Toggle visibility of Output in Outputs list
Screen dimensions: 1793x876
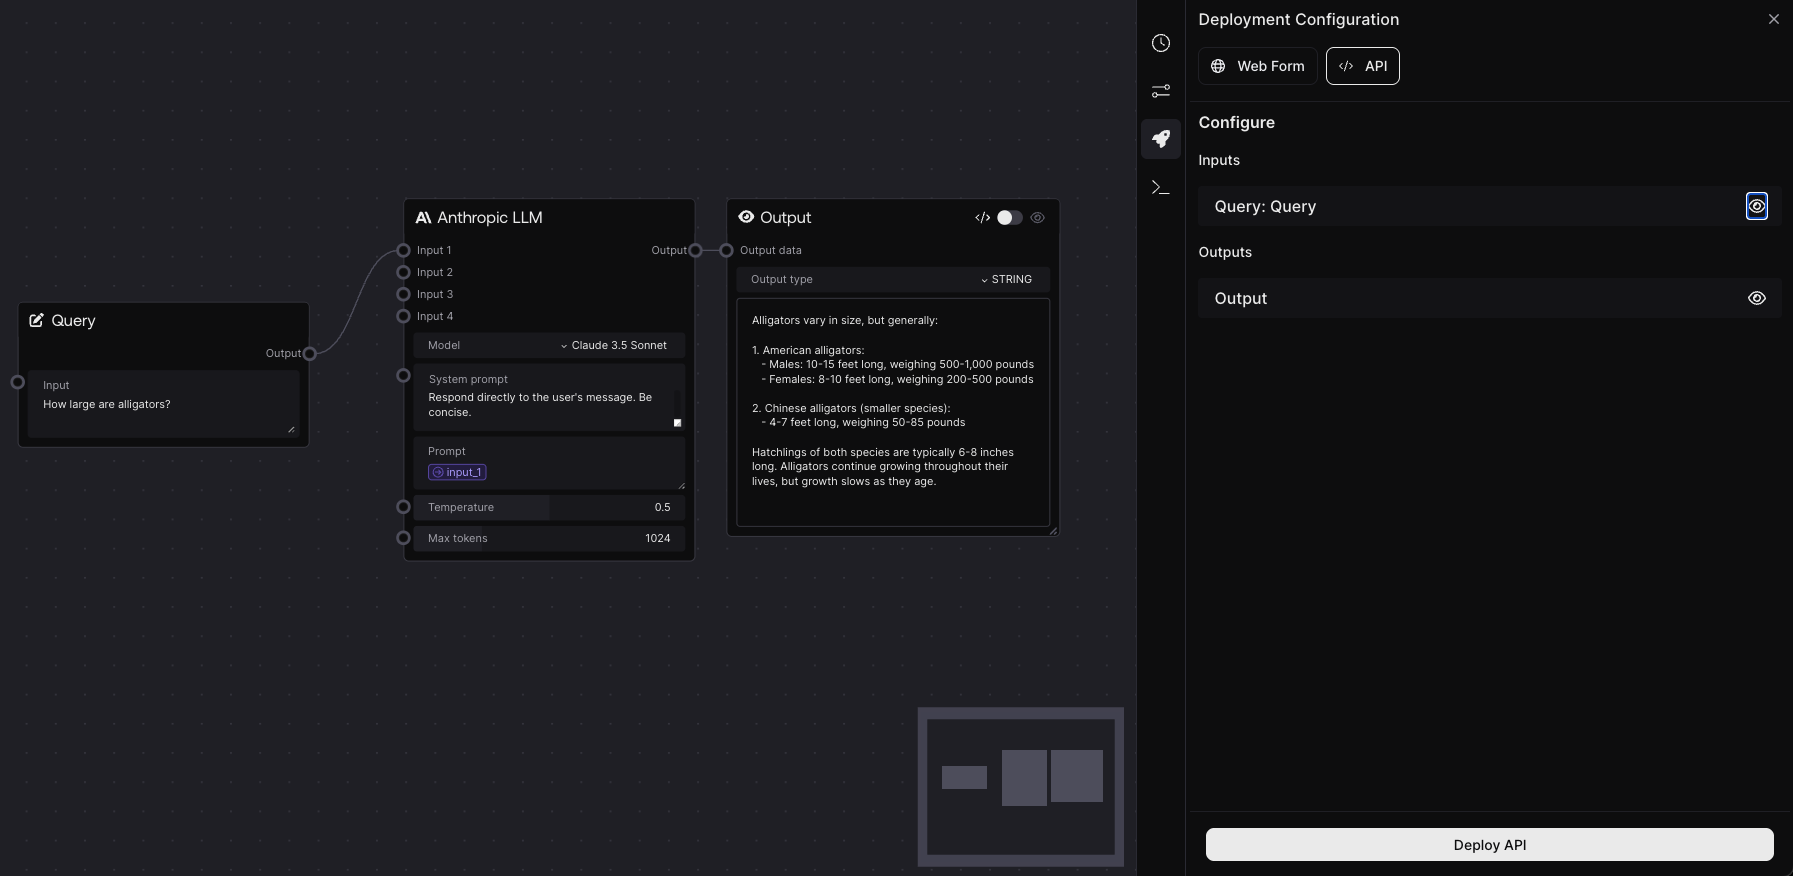[x=1756, y=298]
